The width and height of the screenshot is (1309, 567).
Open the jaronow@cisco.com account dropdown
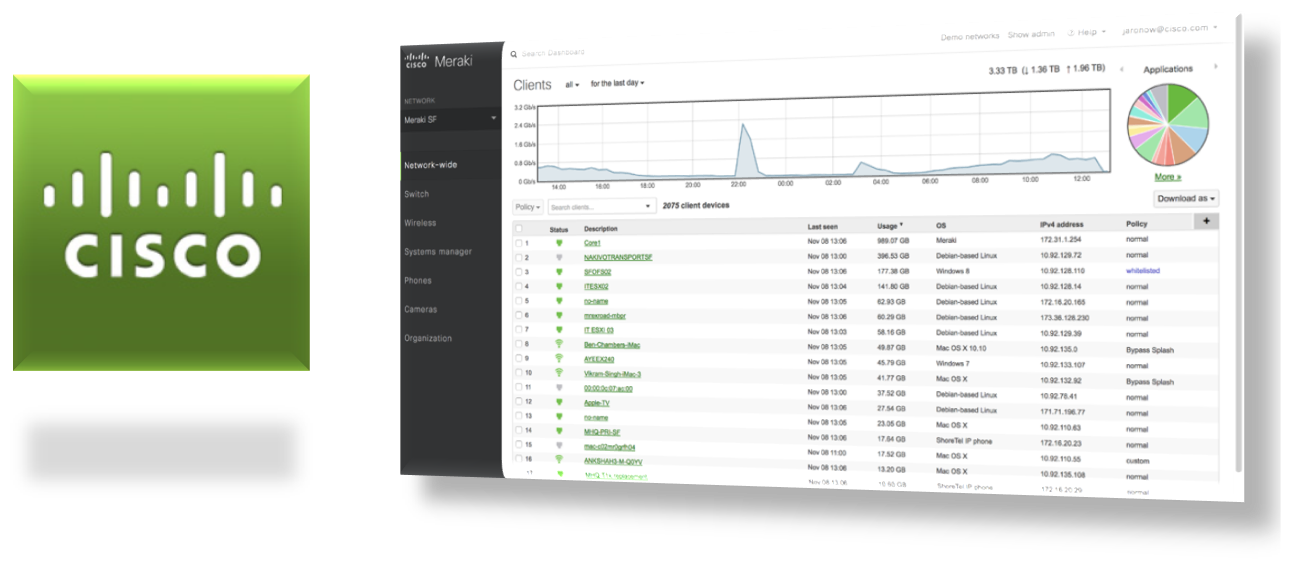[x=1170, y=29]
